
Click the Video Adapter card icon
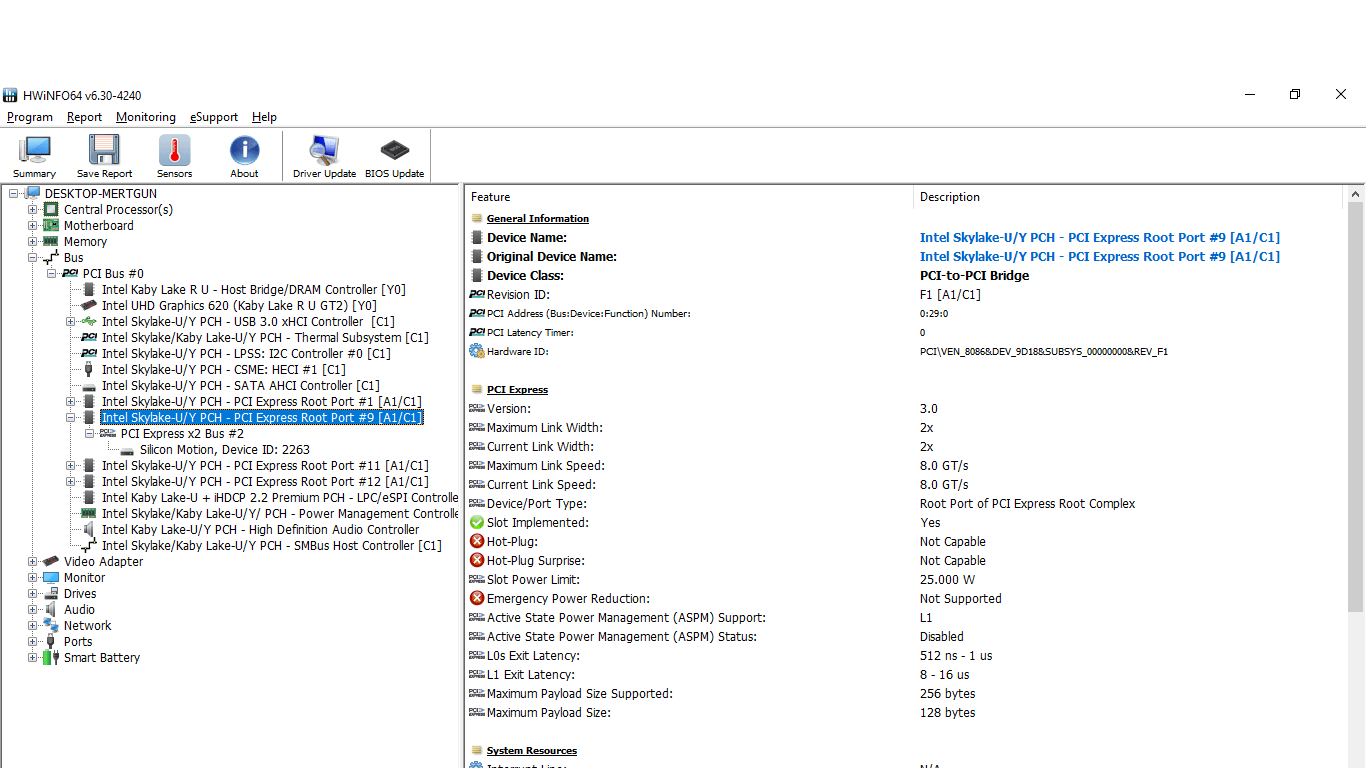click(x=51, y=562)
